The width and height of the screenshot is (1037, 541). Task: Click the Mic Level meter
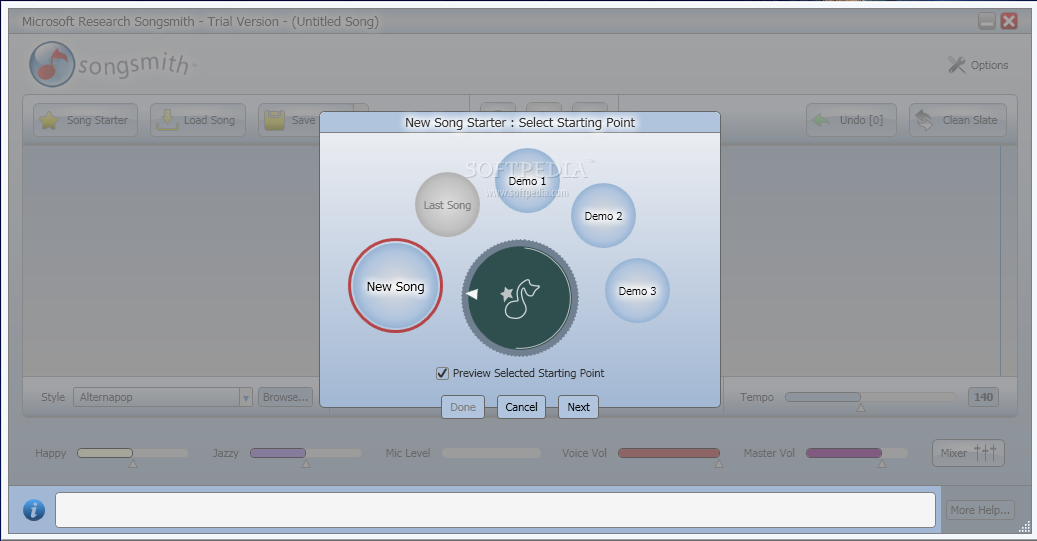491,453
